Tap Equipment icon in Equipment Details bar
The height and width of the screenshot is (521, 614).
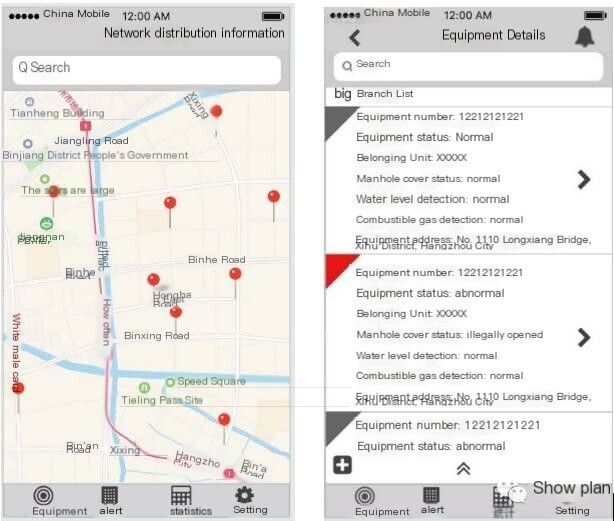382,501
